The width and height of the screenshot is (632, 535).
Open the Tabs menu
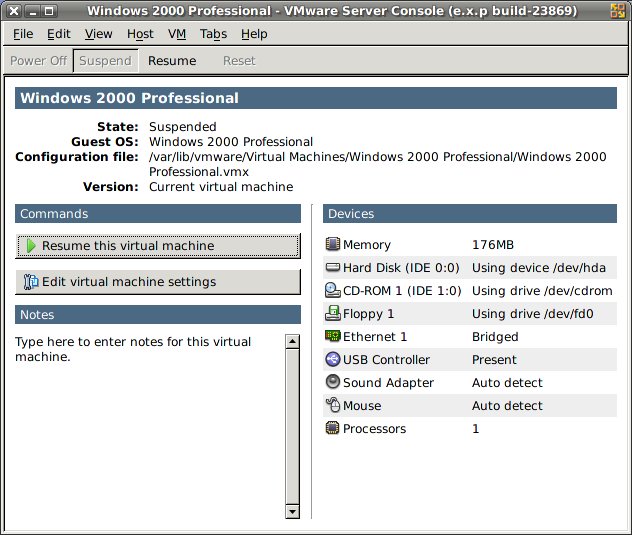pos(213,34)
